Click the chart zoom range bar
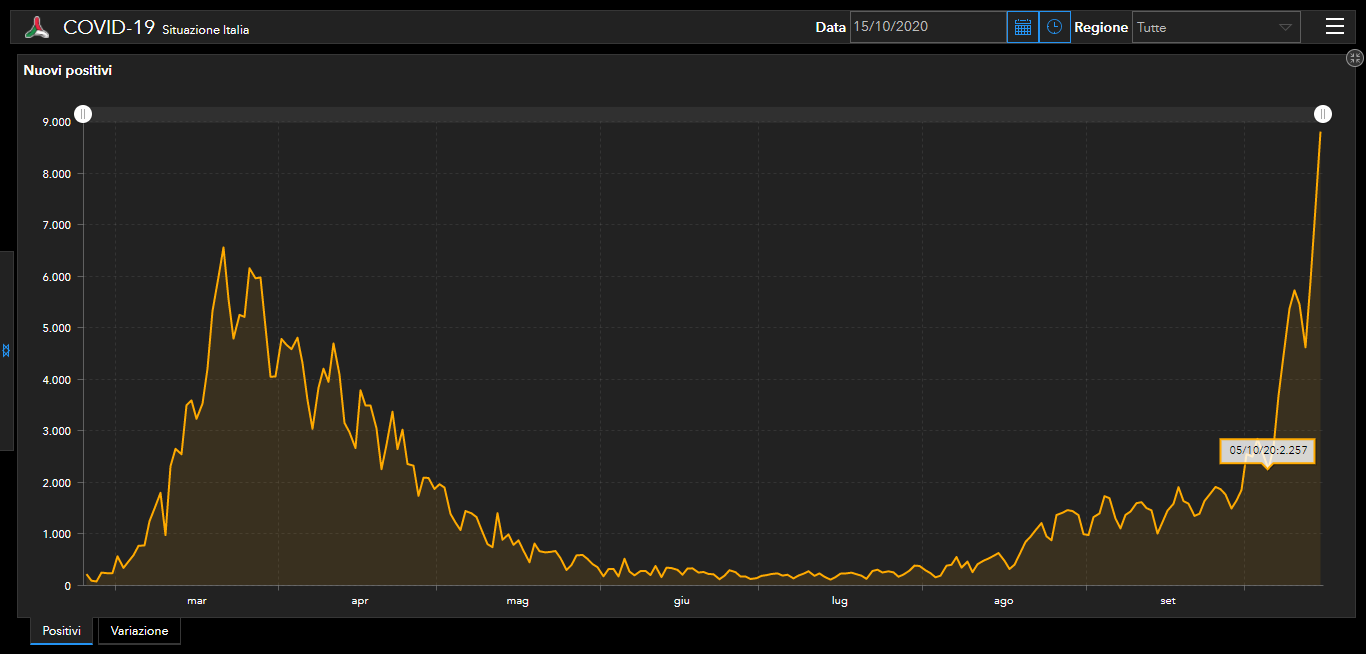This screenshot has width=1366, height=654. (x=700, y=114)
